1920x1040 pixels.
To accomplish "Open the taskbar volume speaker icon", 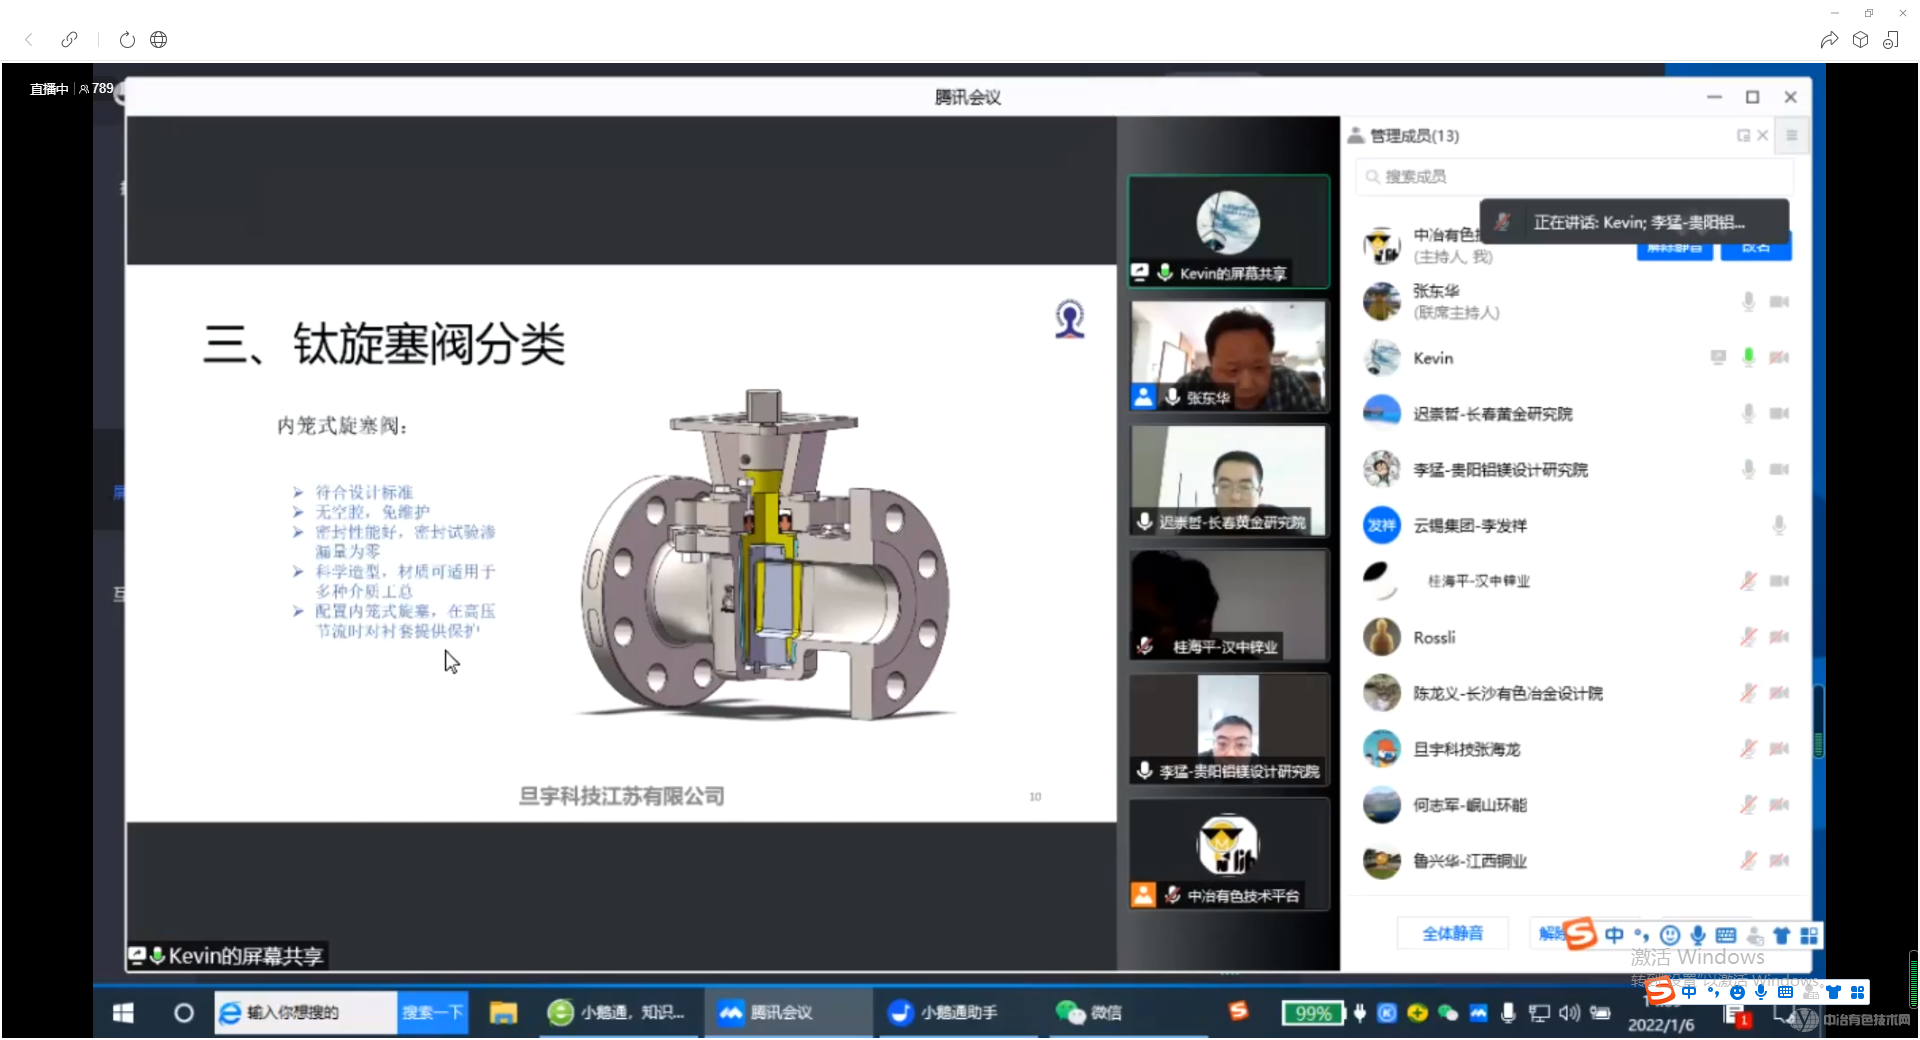I will pos(1569,1013).
